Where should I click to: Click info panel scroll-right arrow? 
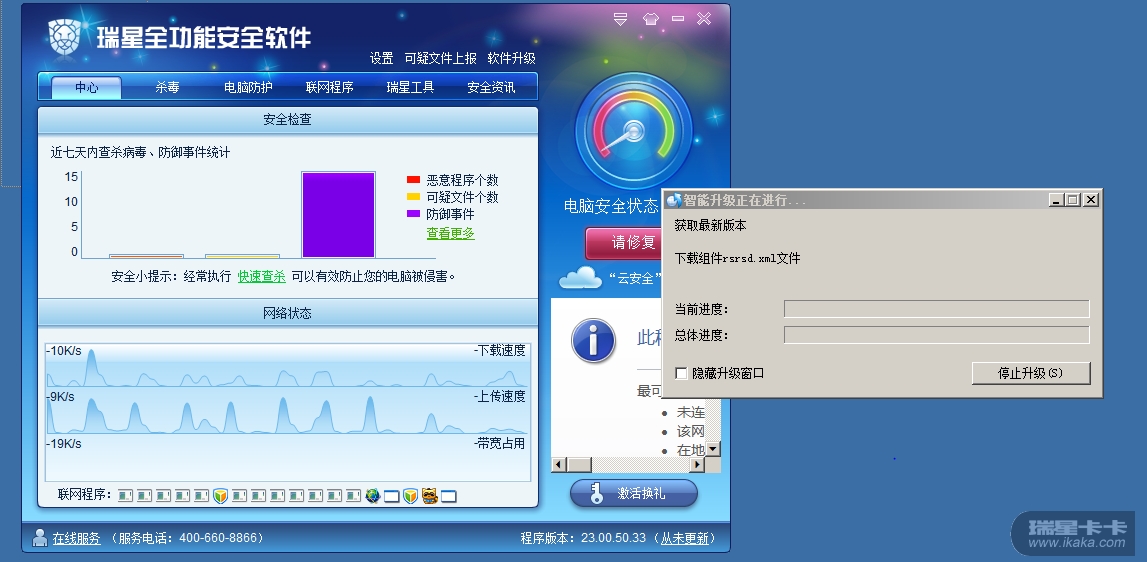[x=697, y=465]
